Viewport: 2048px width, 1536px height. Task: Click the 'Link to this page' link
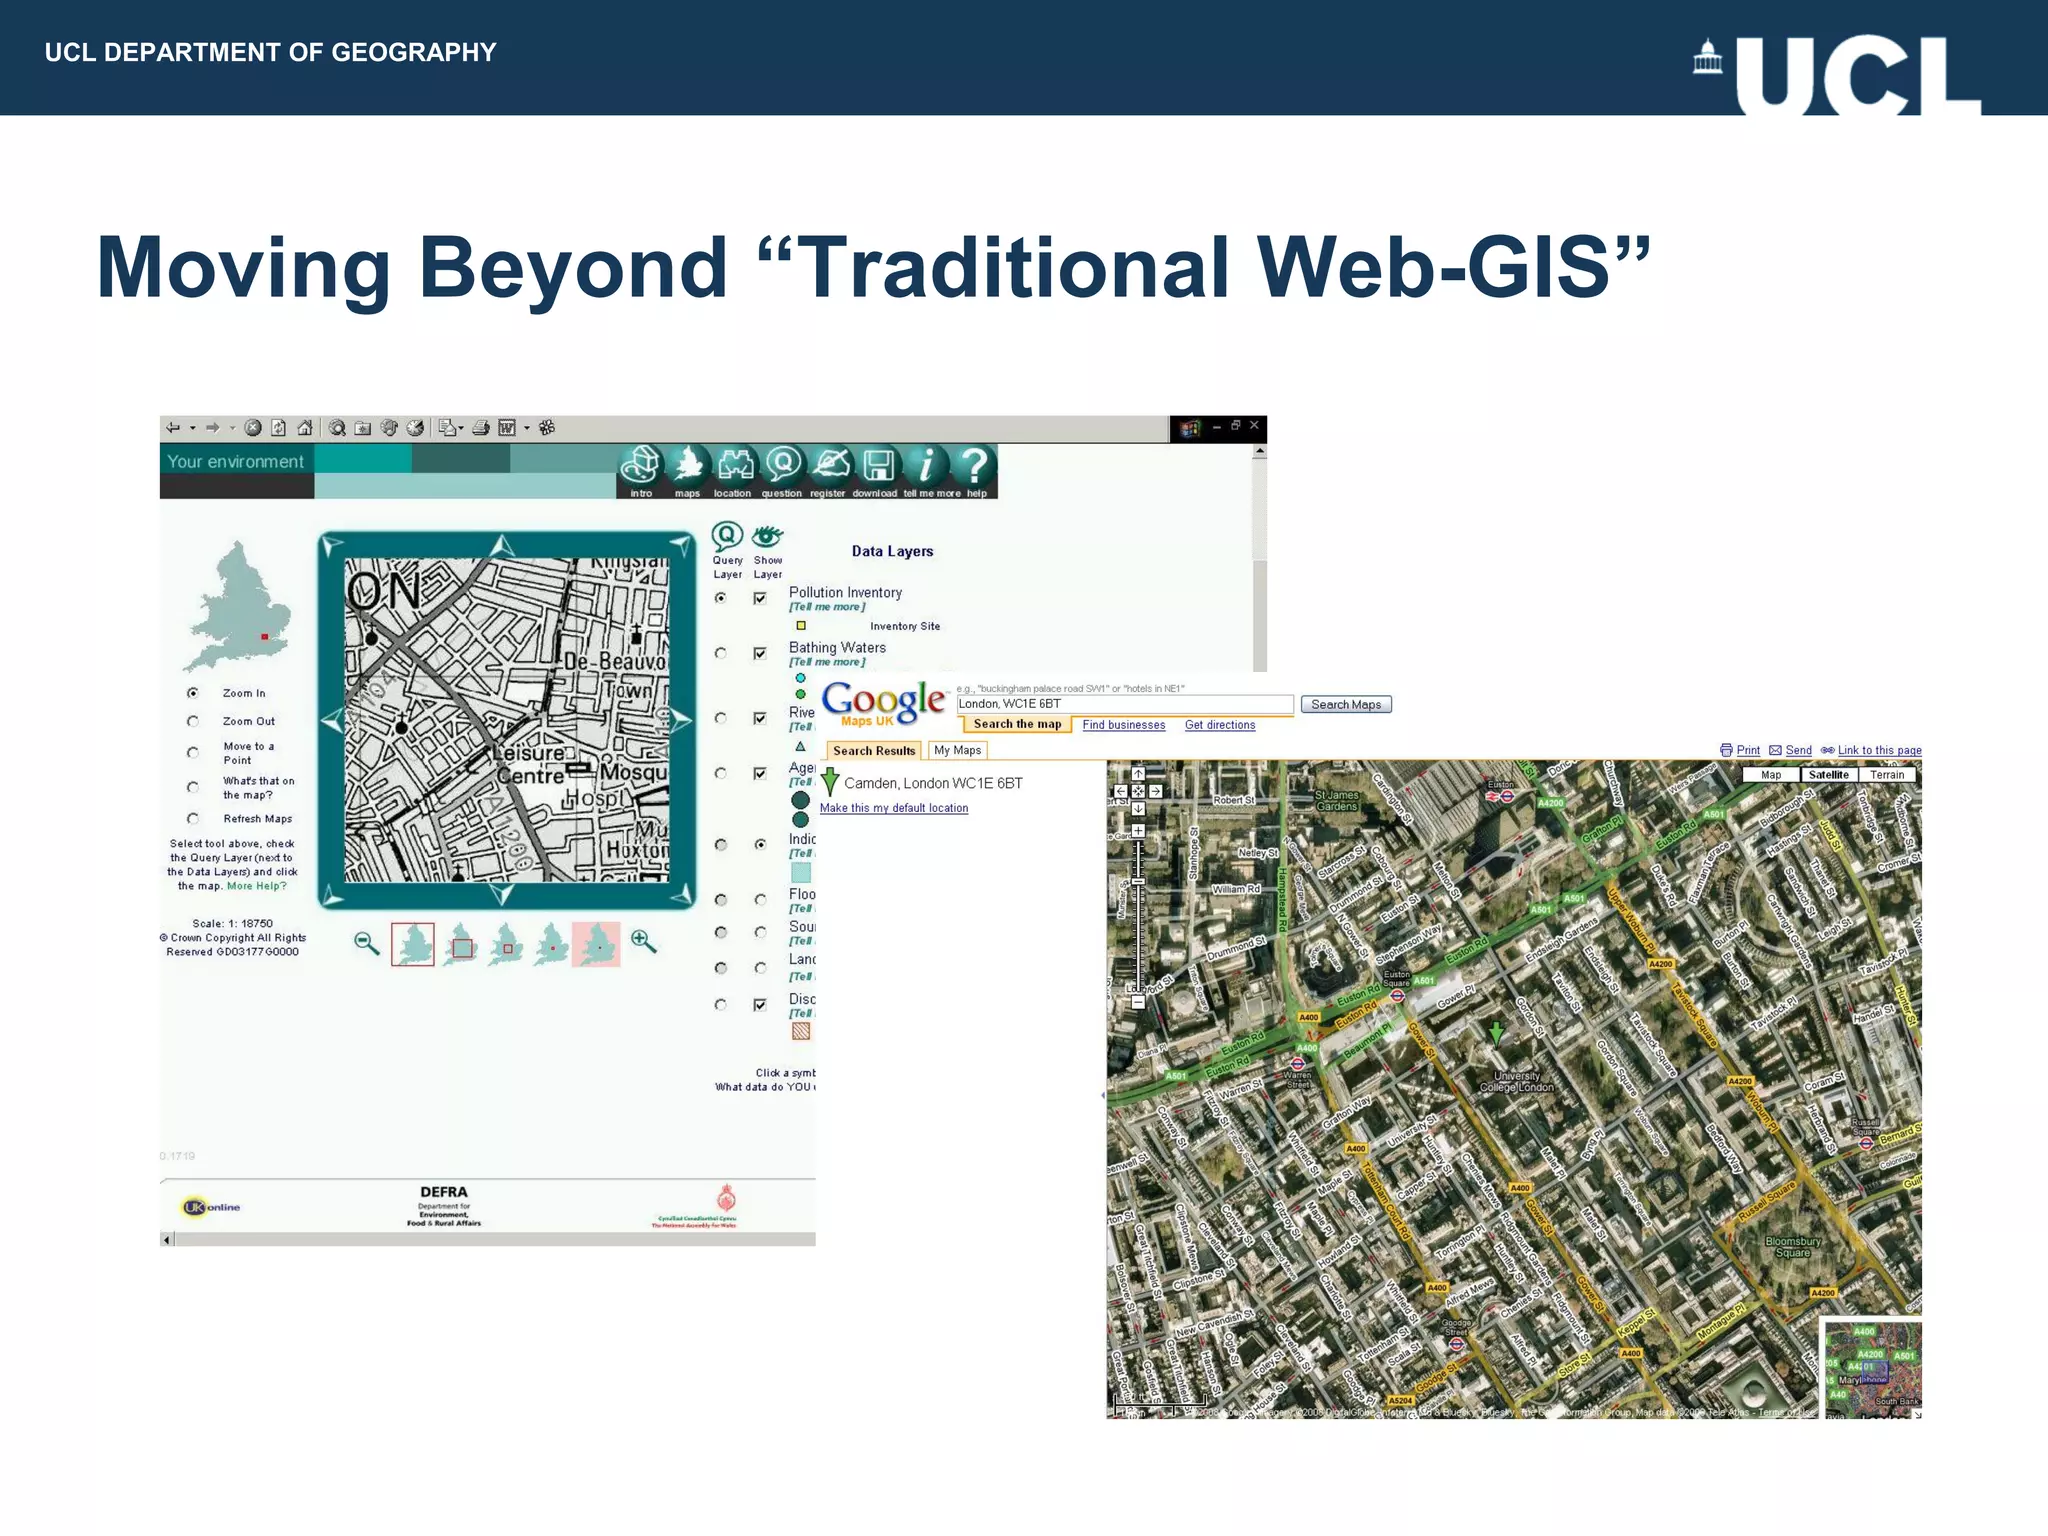click(x=1879, y=750)
